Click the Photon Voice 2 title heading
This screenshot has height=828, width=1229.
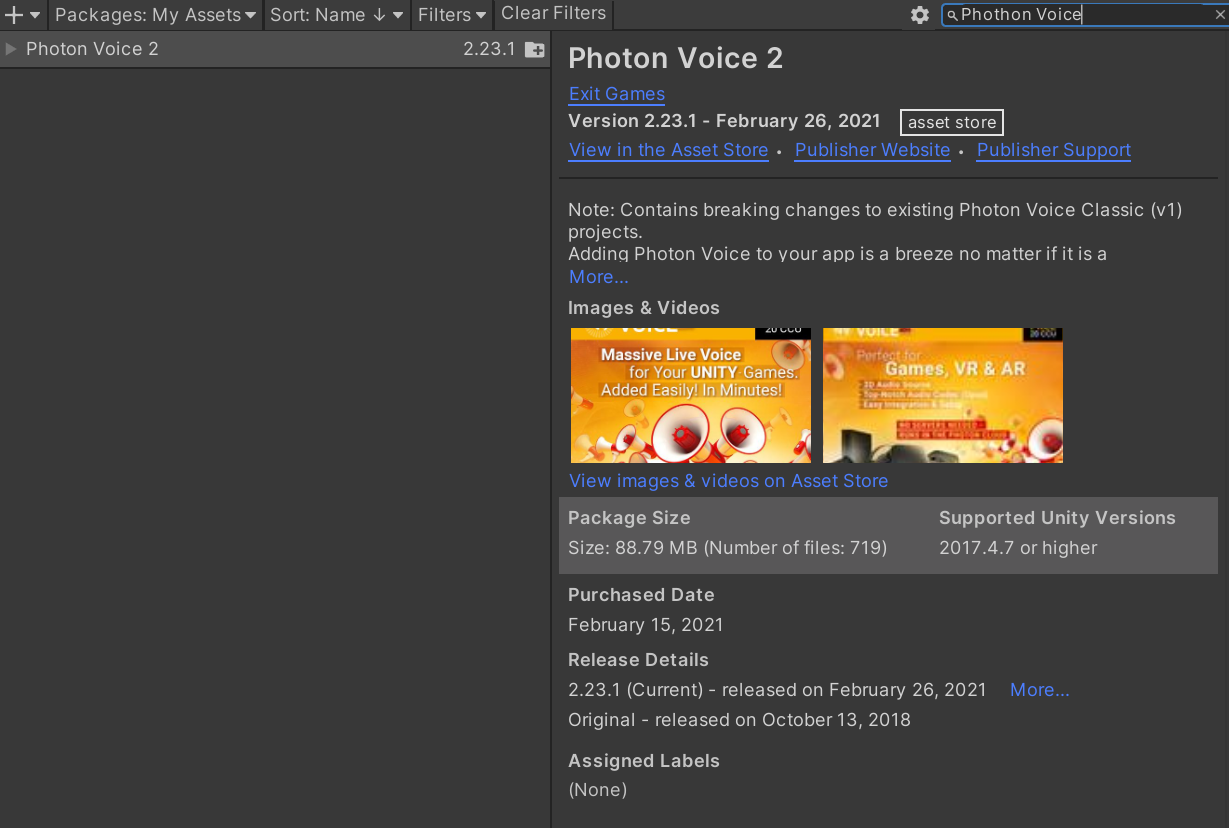[676, 58]
